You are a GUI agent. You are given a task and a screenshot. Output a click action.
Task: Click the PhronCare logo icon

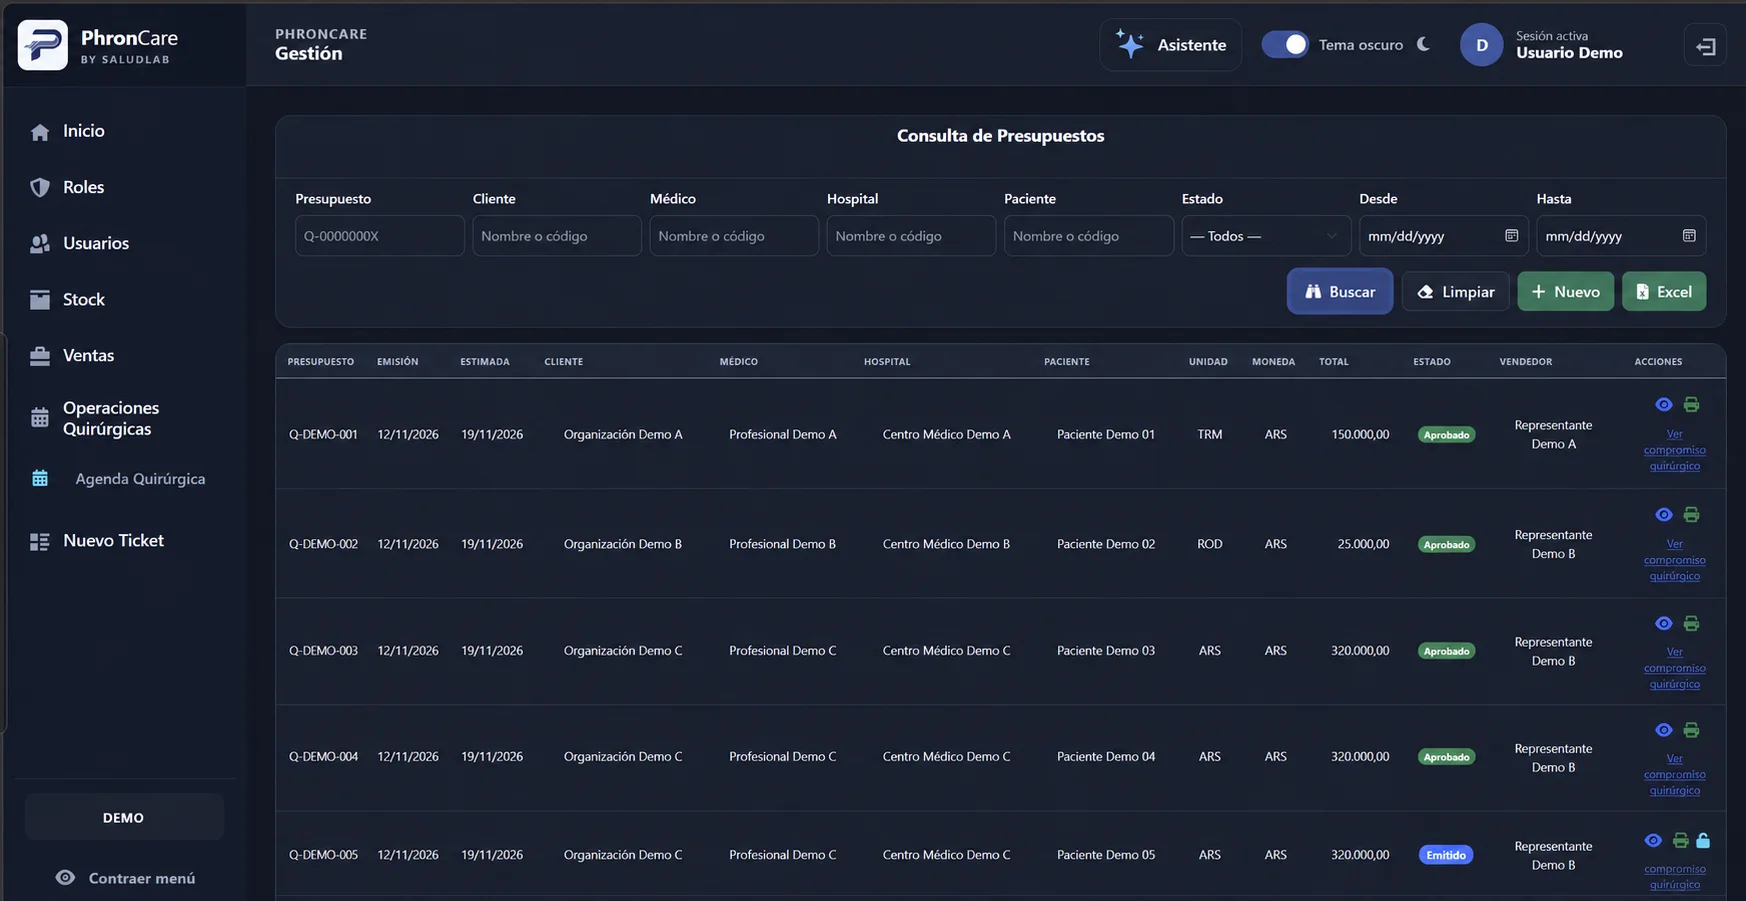43,45
